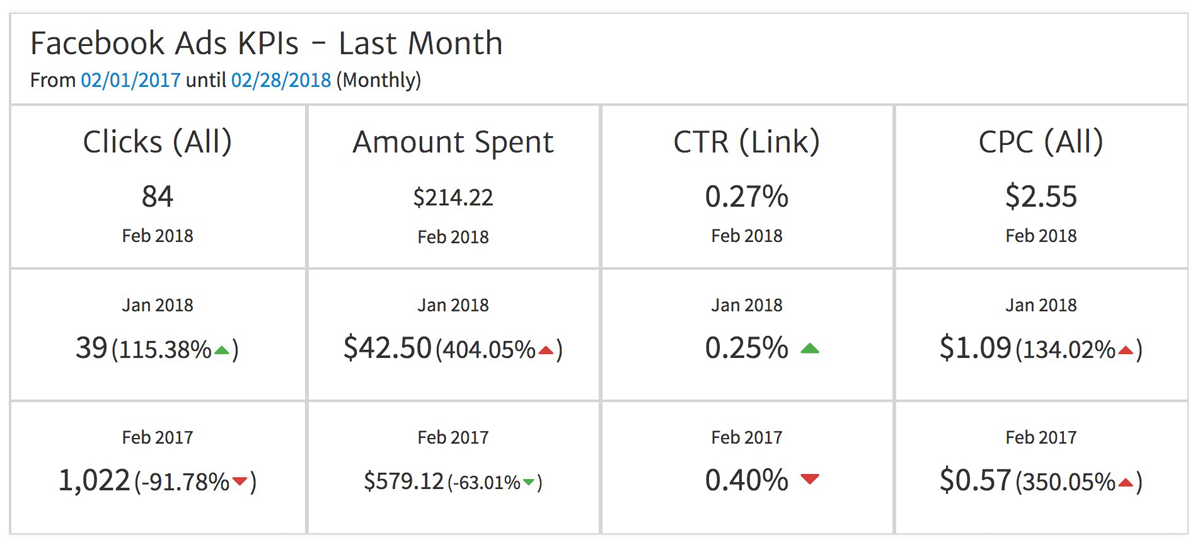Click the red up arrow beside 350.05%

point(1125,484)
